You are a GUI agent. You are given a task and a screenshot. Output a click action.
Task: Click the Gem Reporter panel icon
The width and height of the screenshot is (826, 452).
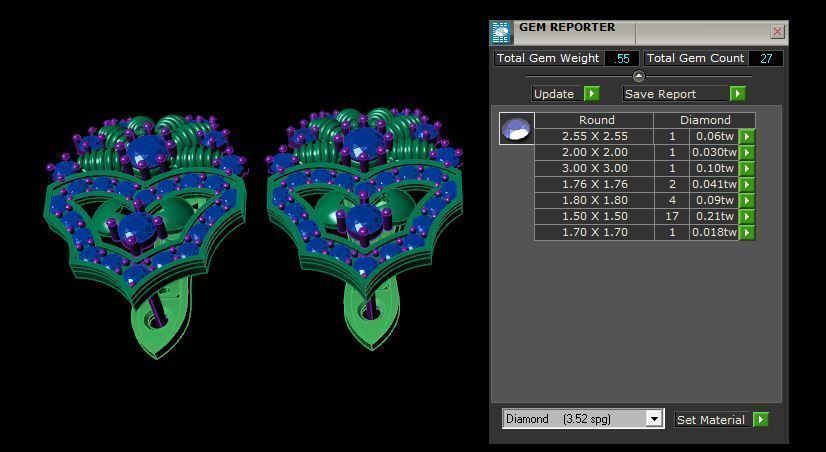[x=500, y=33]
